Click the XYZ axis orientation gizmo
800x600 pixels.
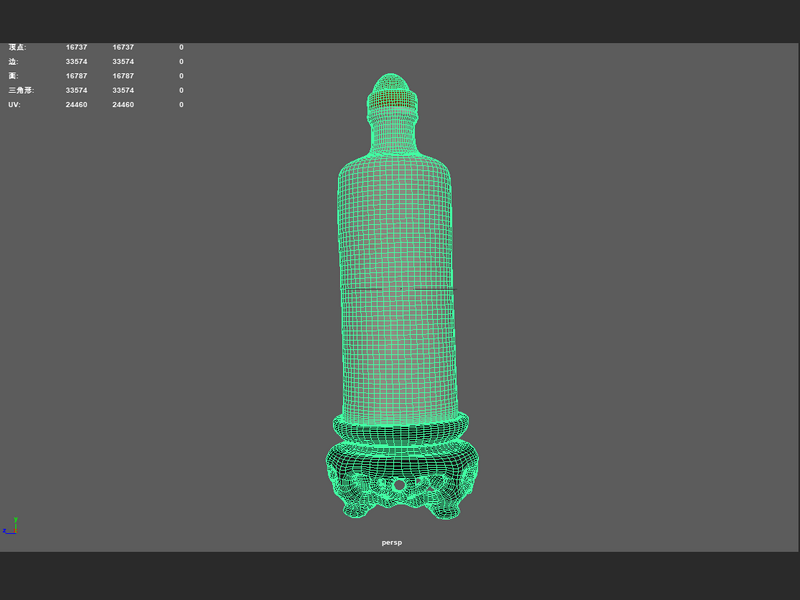pyautogui.click(x=10, y=526)
